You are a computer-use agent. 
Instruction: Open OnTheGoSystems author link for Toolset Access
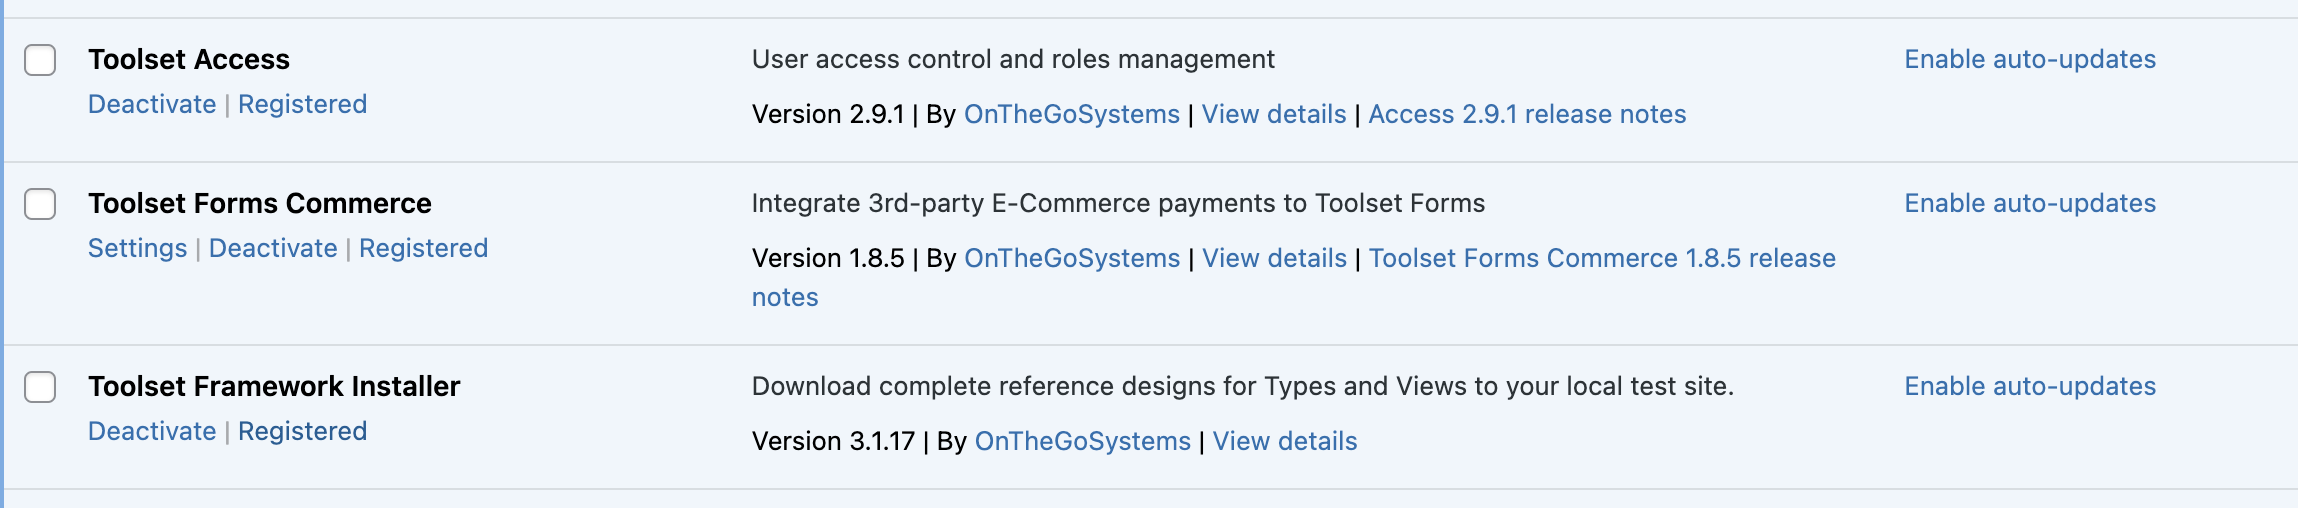coord(1071,114)
